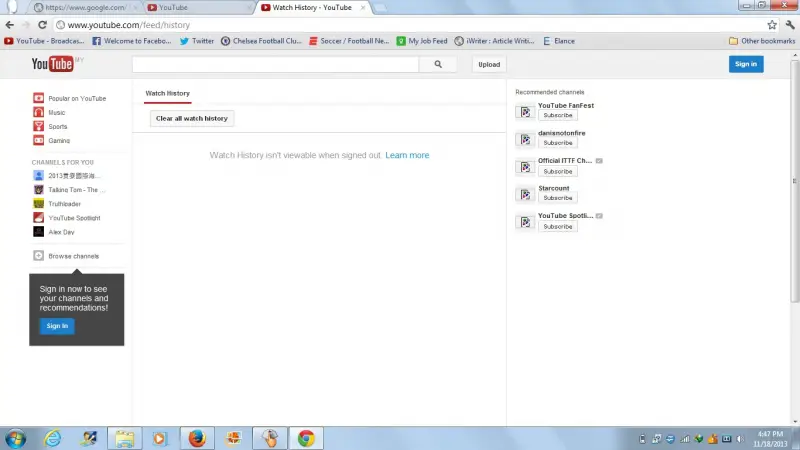This screenshot has width=800, height=450.
Task: Open danisnotonfire channel thumbnail
Action: pyautogui.click(x=525, y=139)
